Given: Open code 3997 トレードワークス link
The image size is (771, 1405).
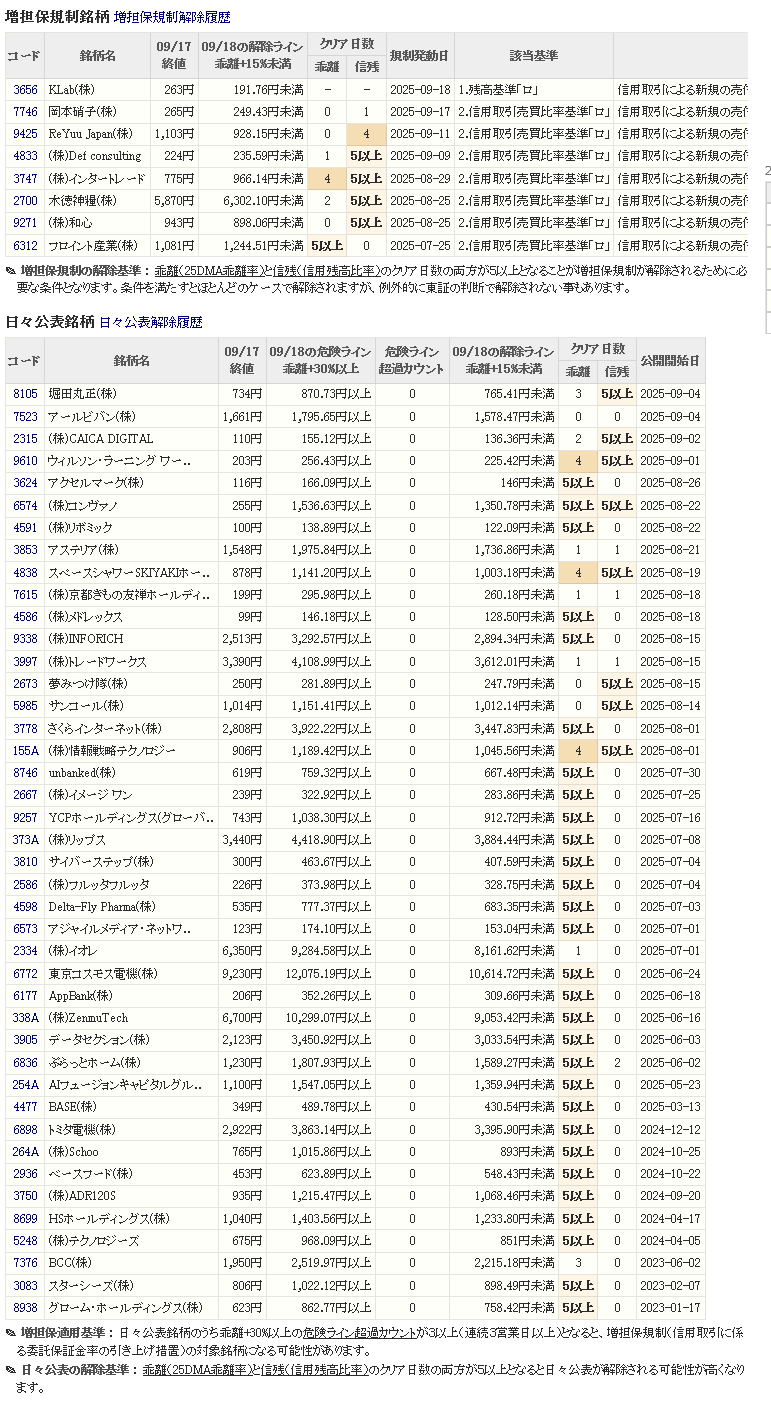Looking at the screenshot, I should [x=25, y=661].
